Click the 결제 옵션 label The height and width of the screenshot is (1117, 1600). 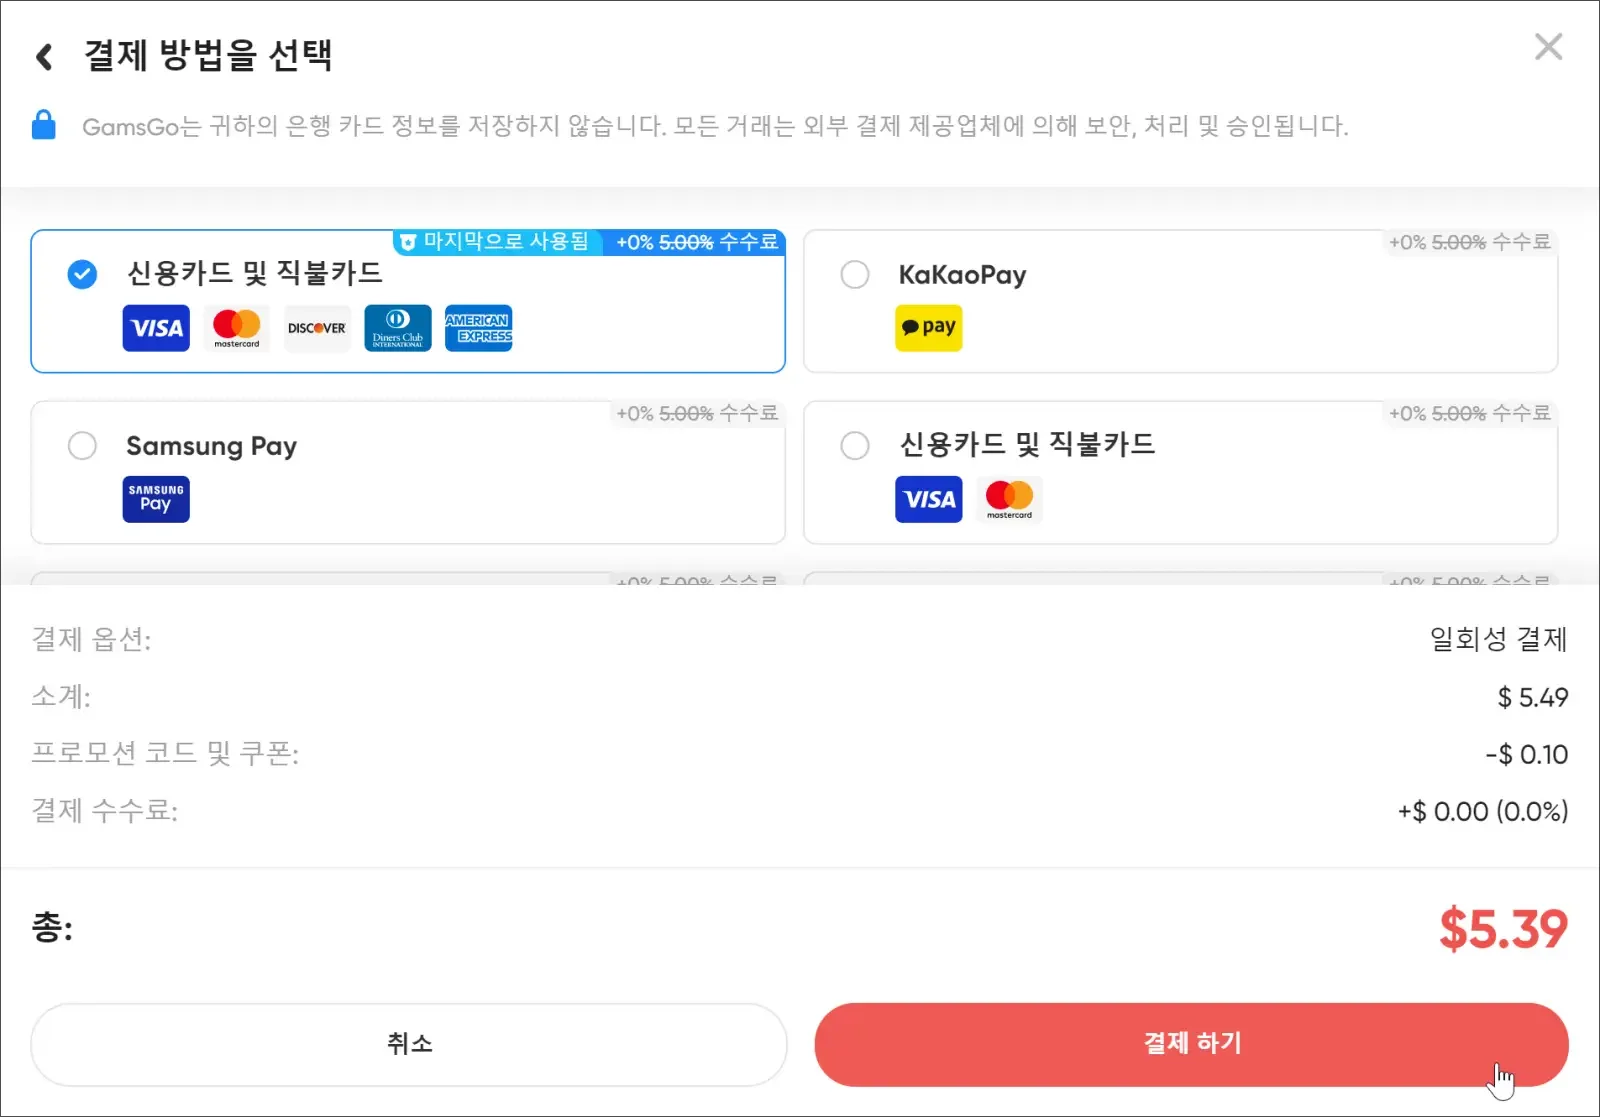(x=91, y=639)
